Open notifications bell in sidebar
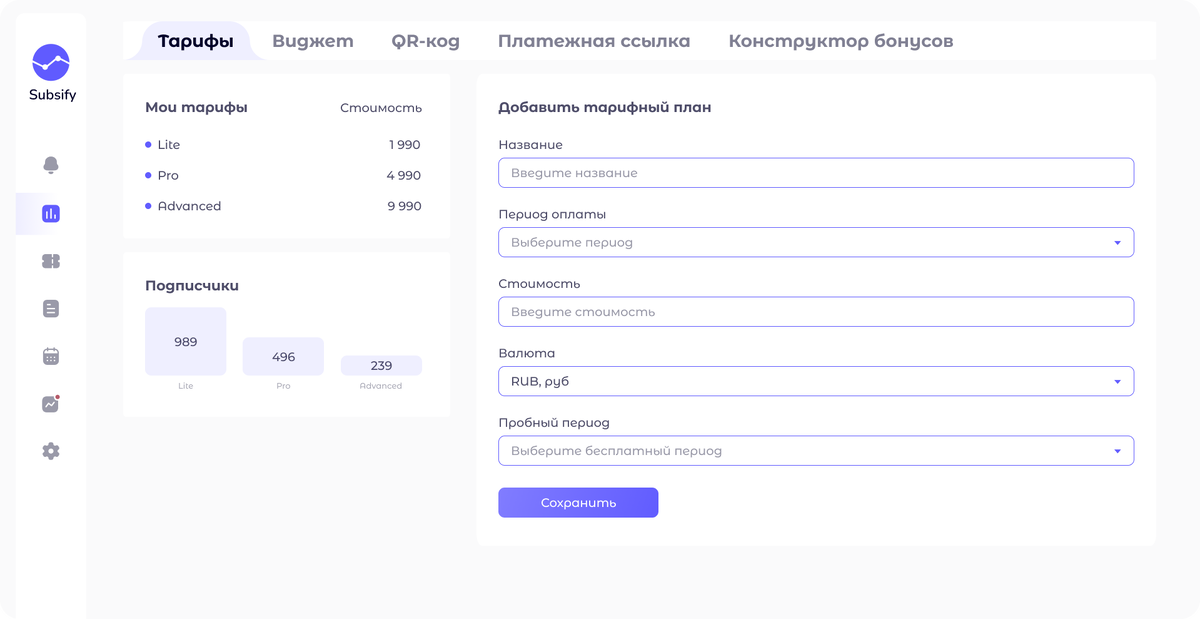 click(51, 165)
